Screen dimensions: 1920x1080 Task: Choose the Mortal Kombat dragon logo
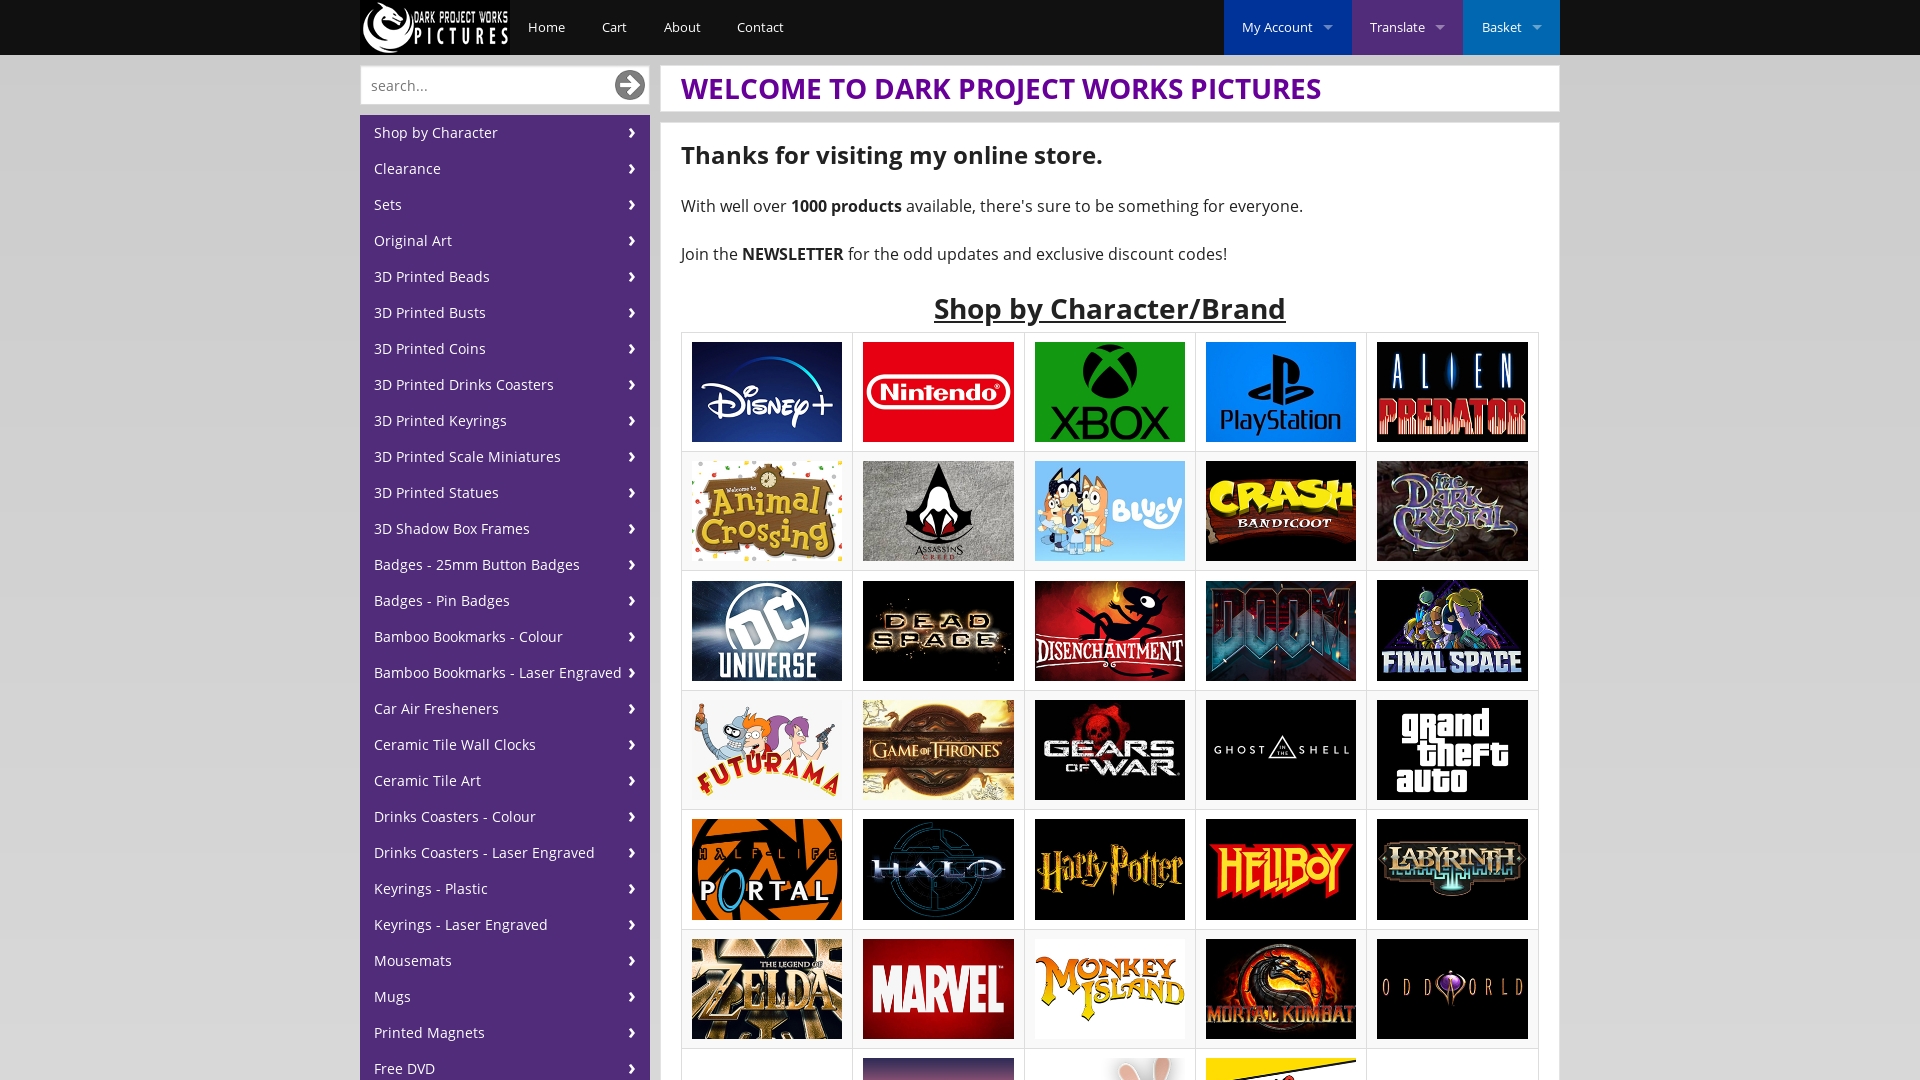point(1280,989)
